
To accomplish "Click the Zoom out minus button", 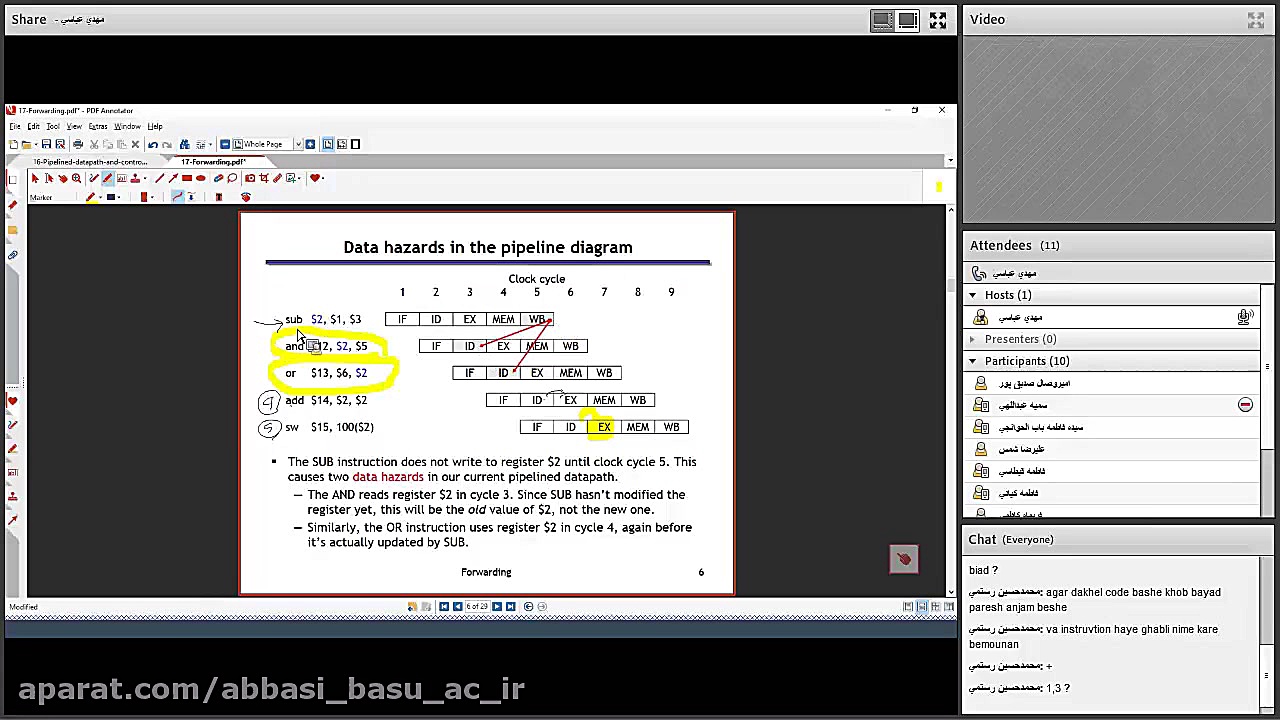I will pyautogui.click(x=225, y=144).
